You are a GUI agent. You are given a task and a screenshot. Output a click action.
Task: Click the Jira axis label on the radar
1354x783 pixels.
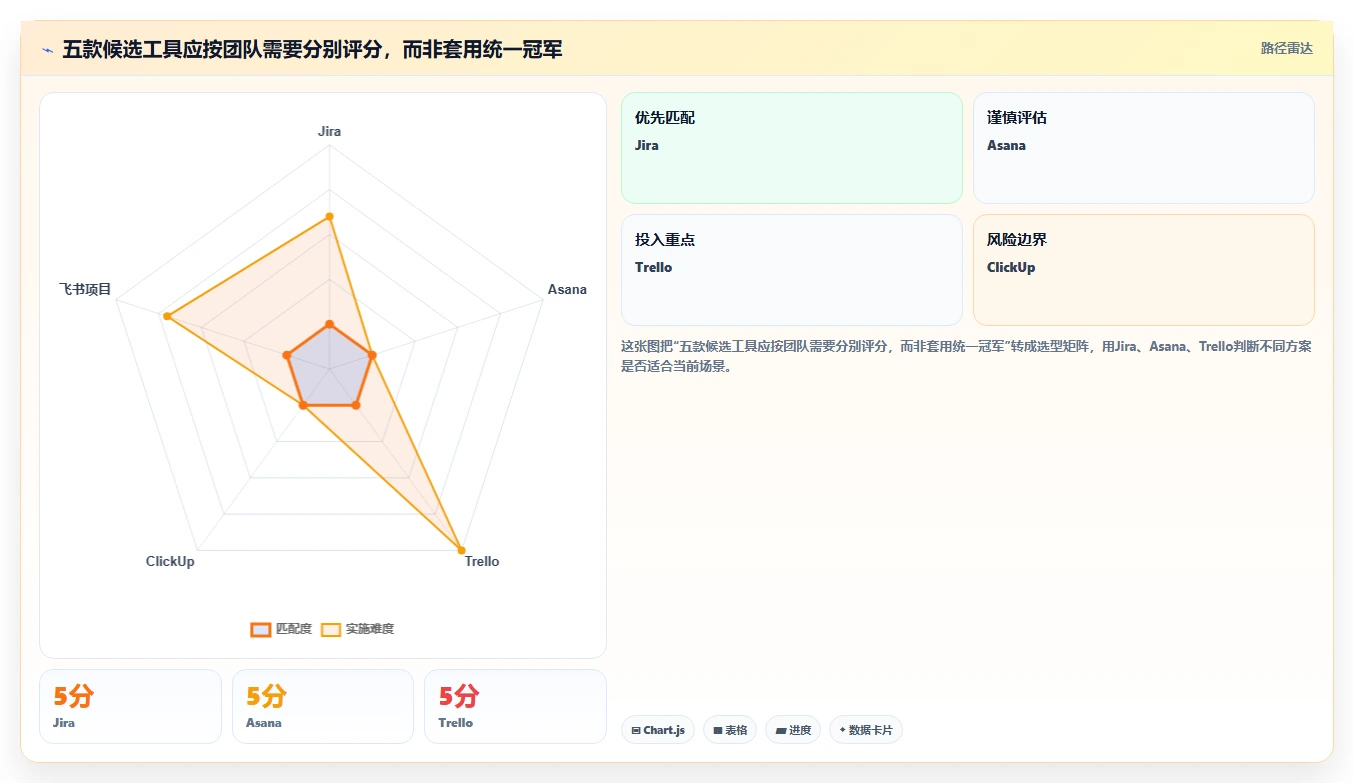tap(329, 131)
